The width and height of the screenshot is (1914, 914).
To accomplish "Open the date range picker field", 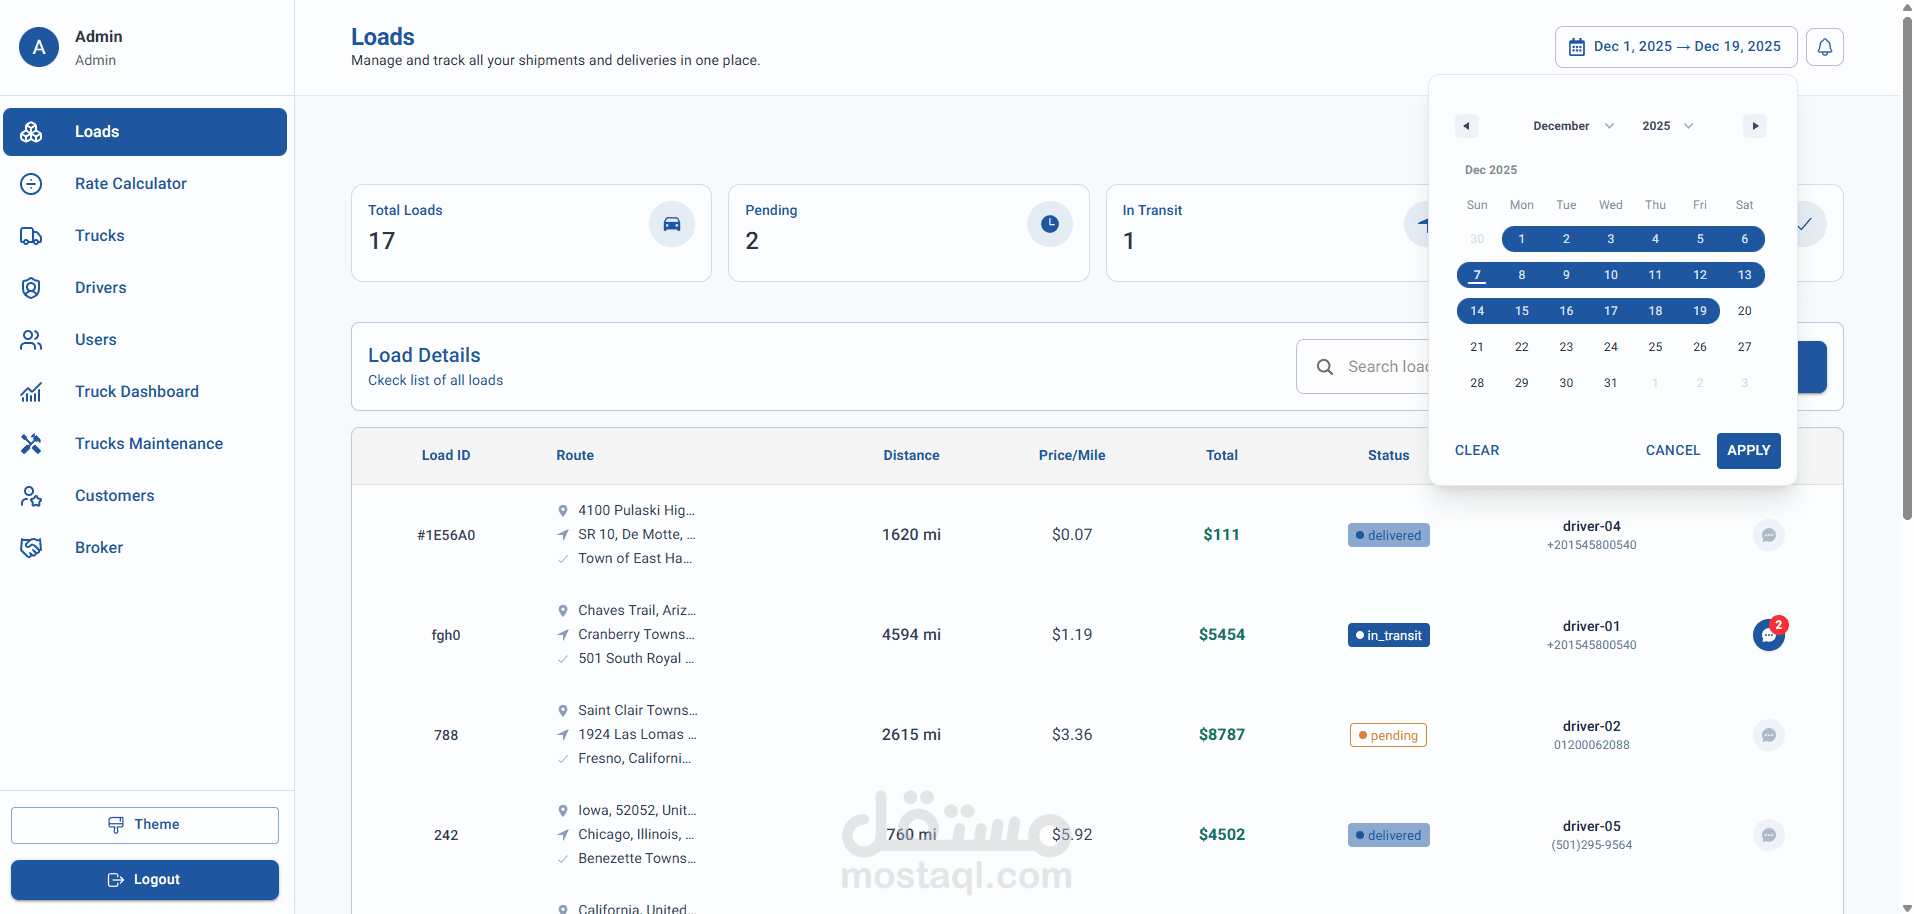I will pos(1676,47).
